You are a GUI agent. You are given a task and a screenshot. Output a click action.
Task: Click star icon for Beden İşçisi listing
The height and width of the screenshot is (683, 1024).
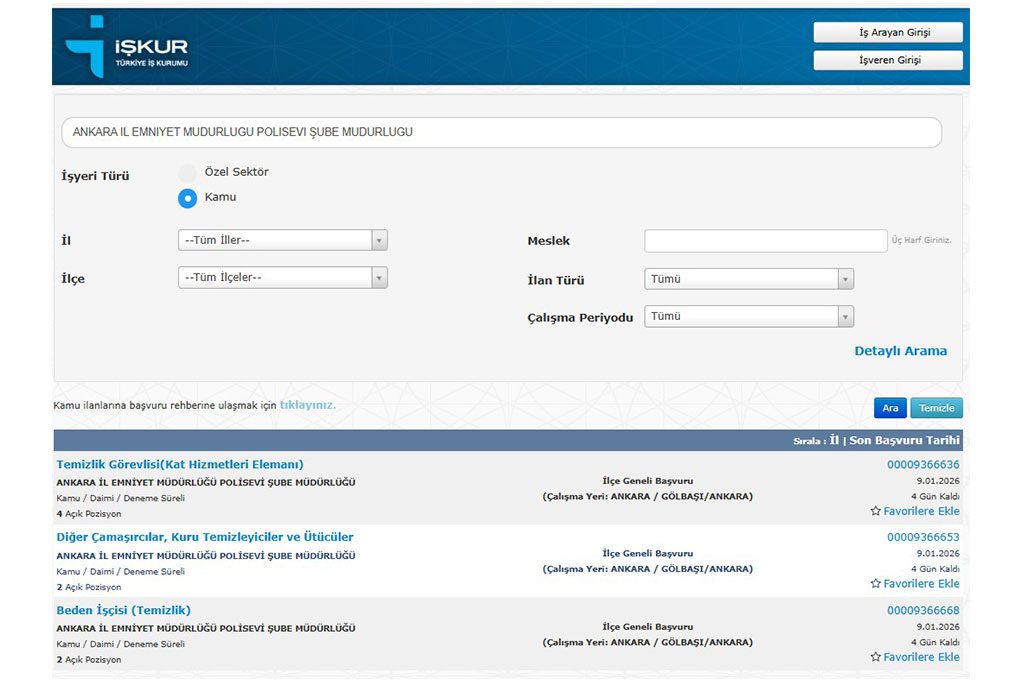click(876, 657)
